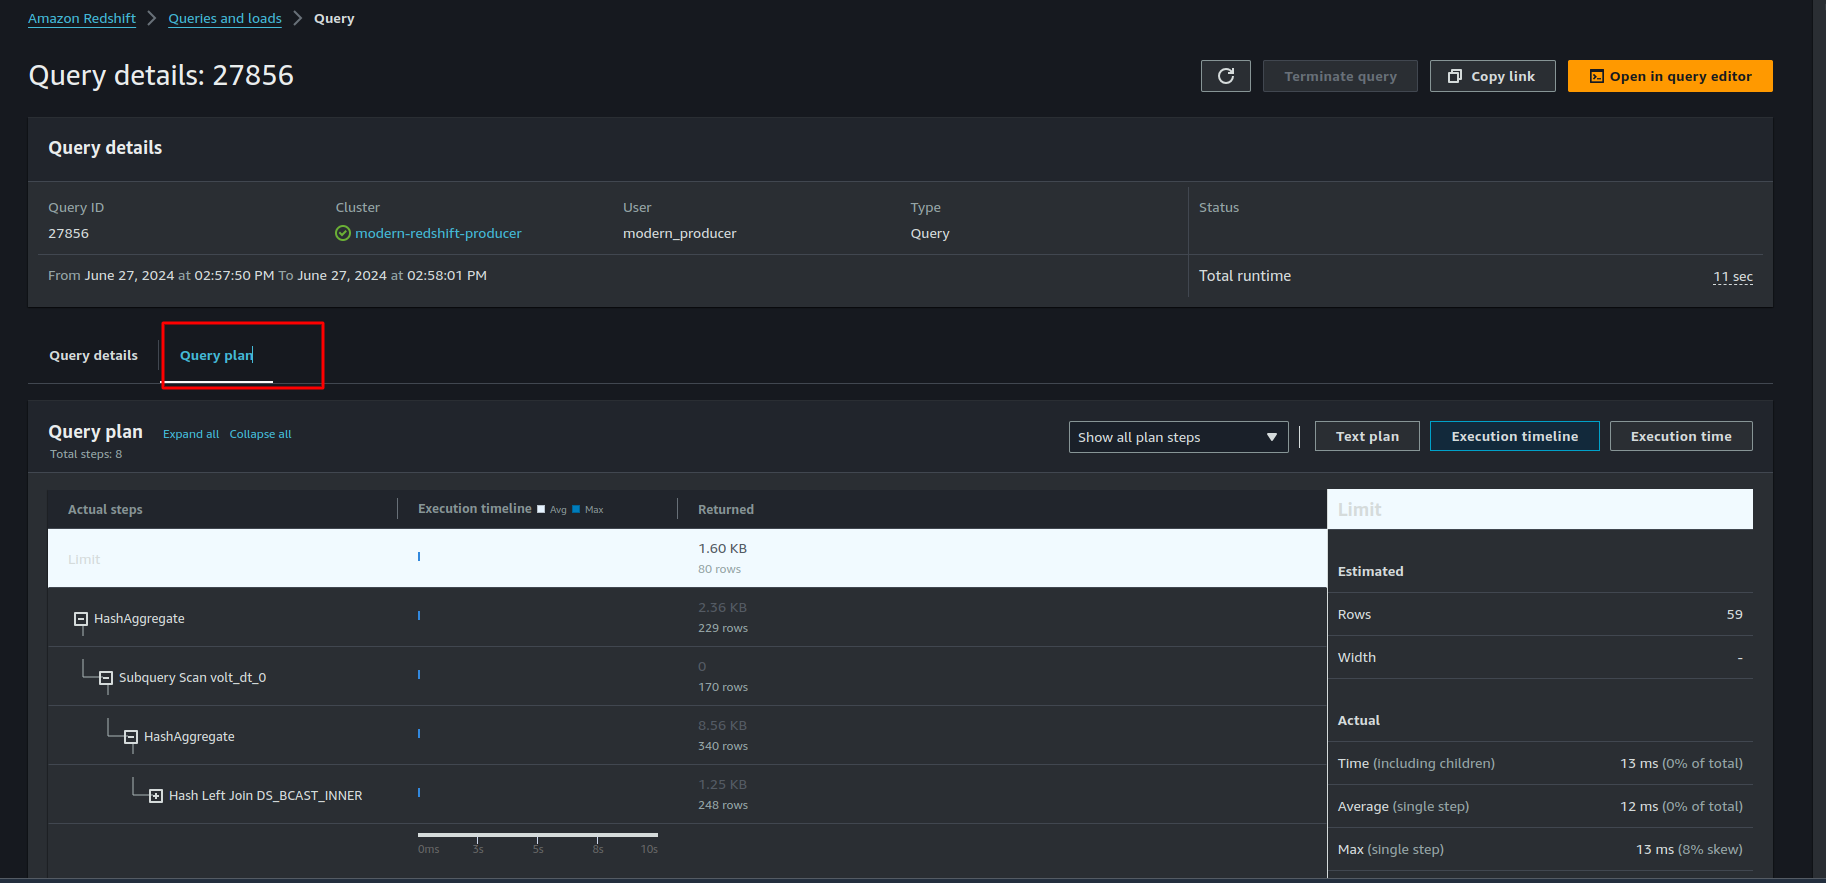The image size is (1826, 883).
Task: Open the query in the query editor
Action: (x=1670, y=76)
